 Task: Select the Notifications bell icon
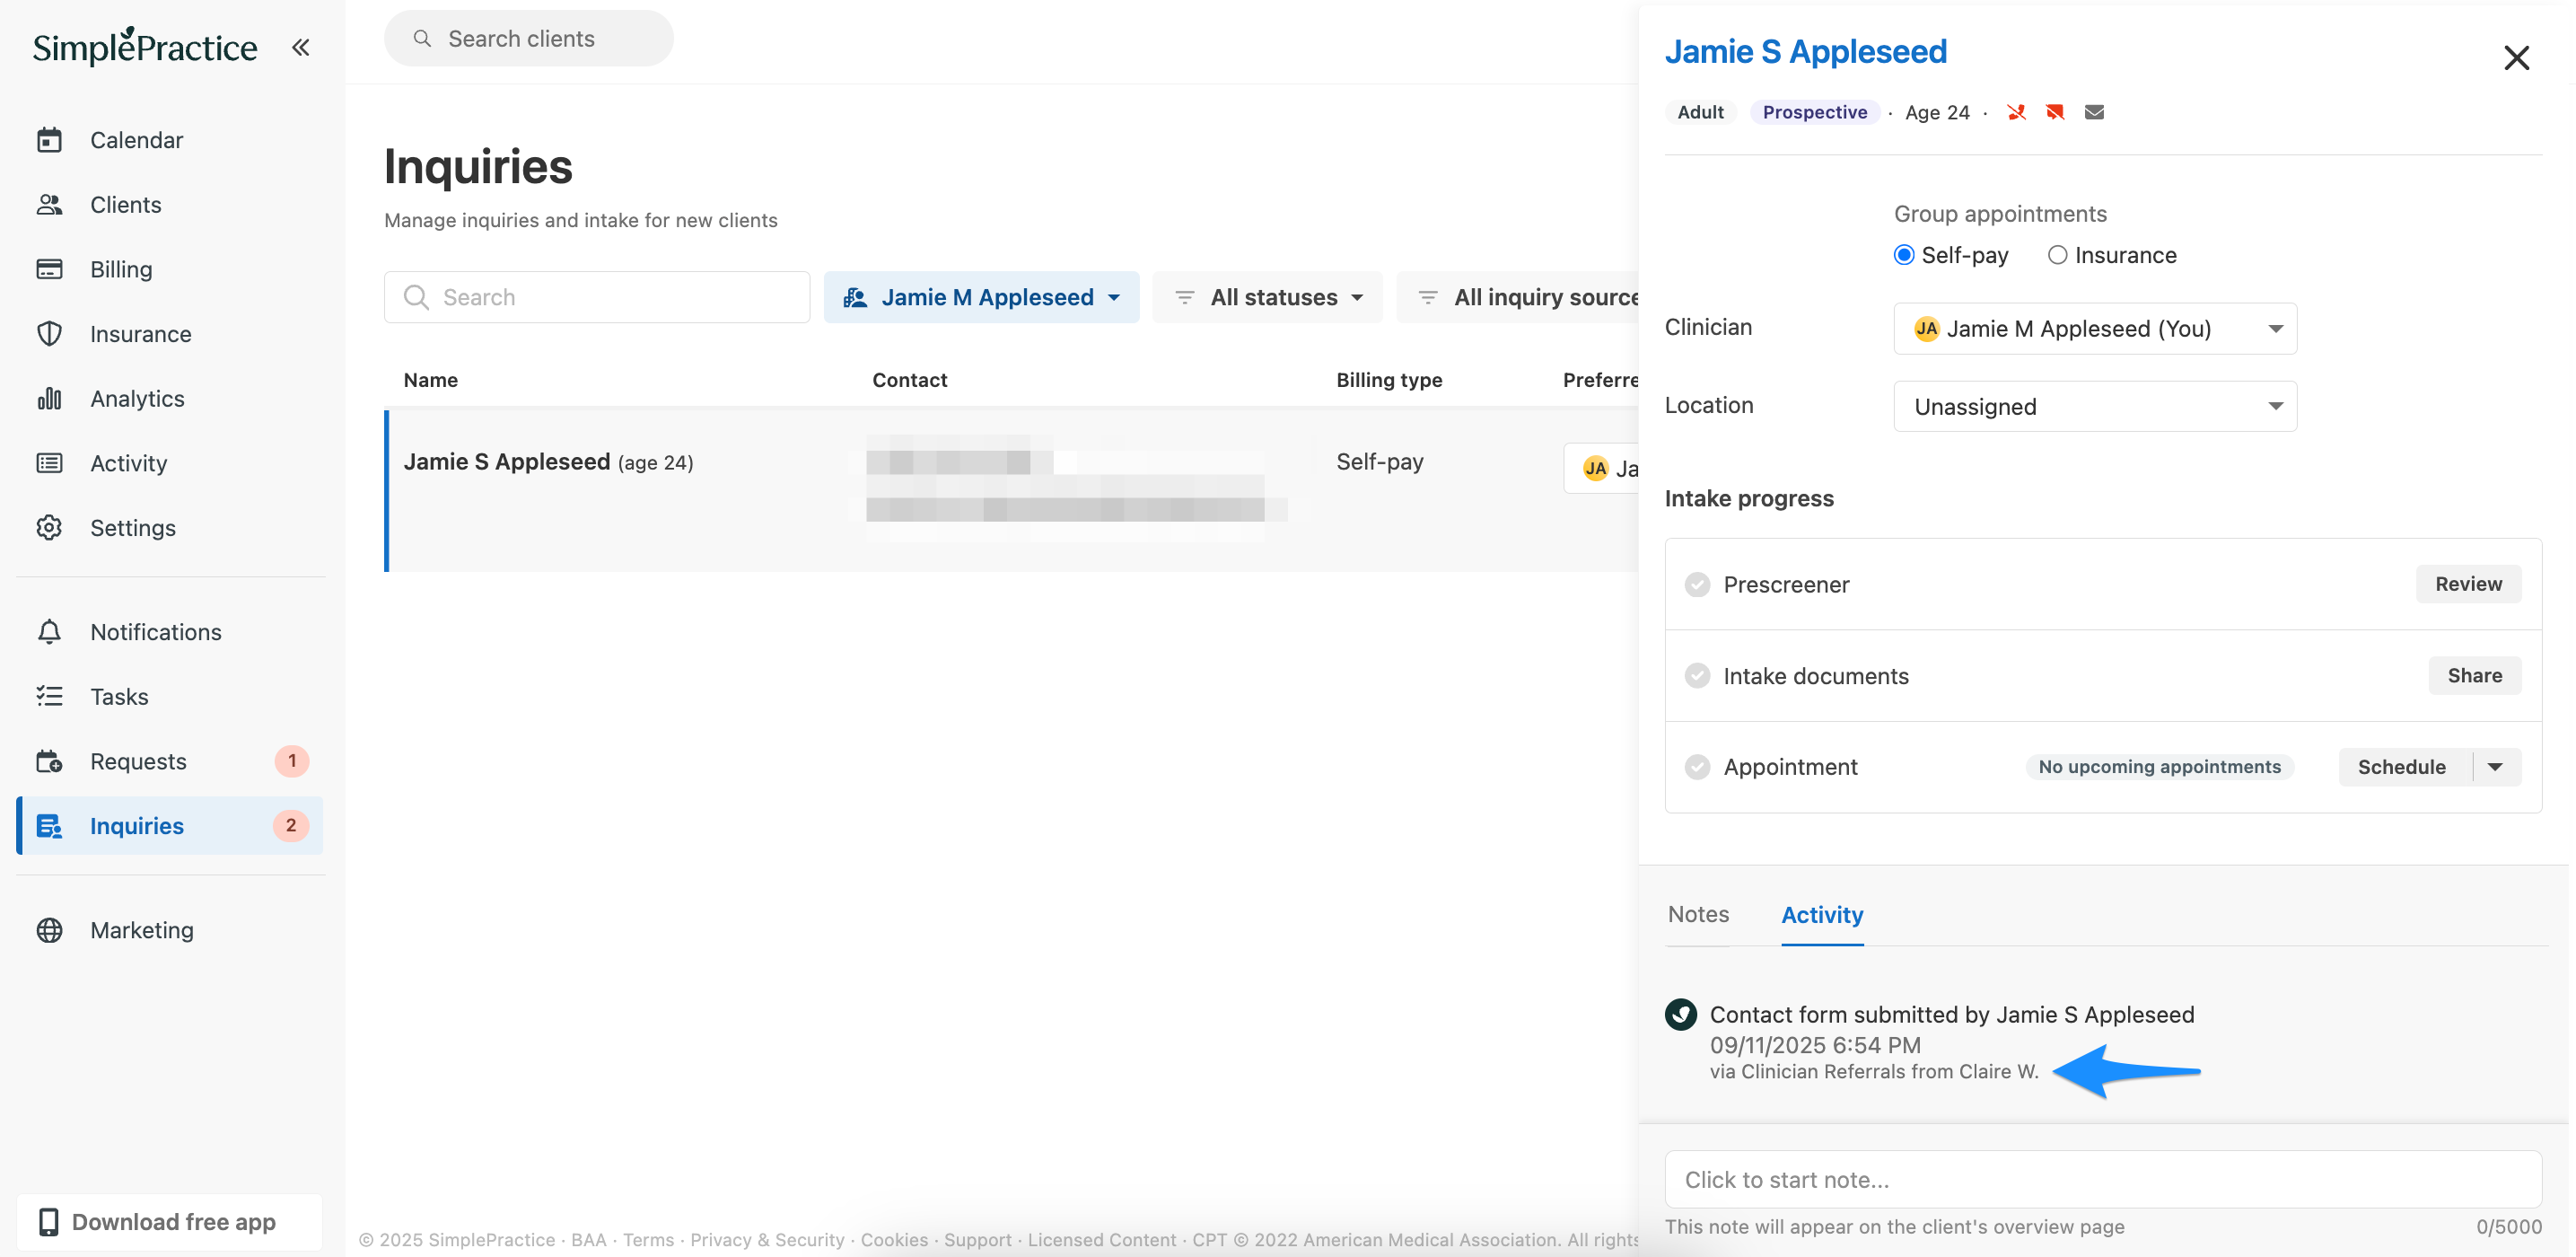point(49,632)
